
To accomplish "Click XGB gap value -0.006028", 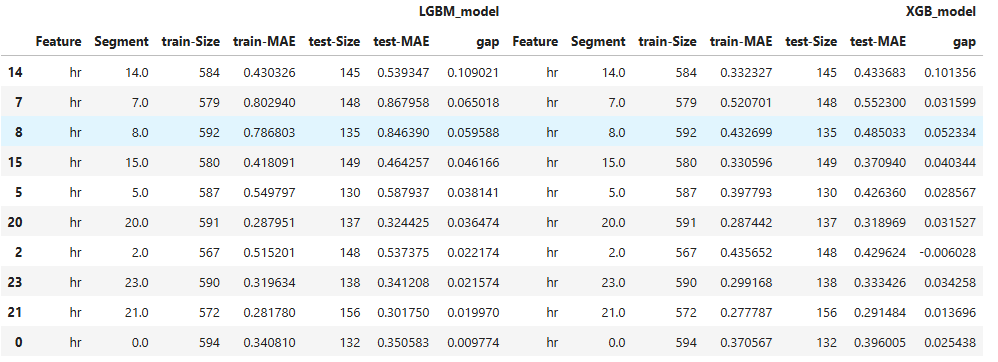I will pyautogui.click(x=948, y=253).
